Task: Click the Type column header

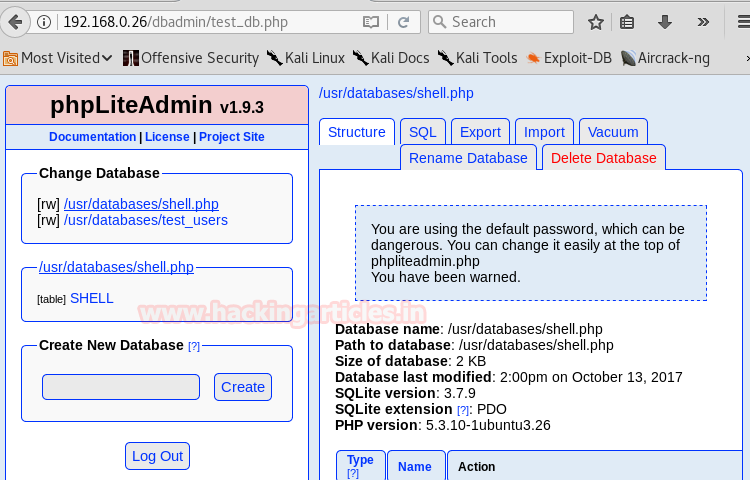Action: pos(360,460)
